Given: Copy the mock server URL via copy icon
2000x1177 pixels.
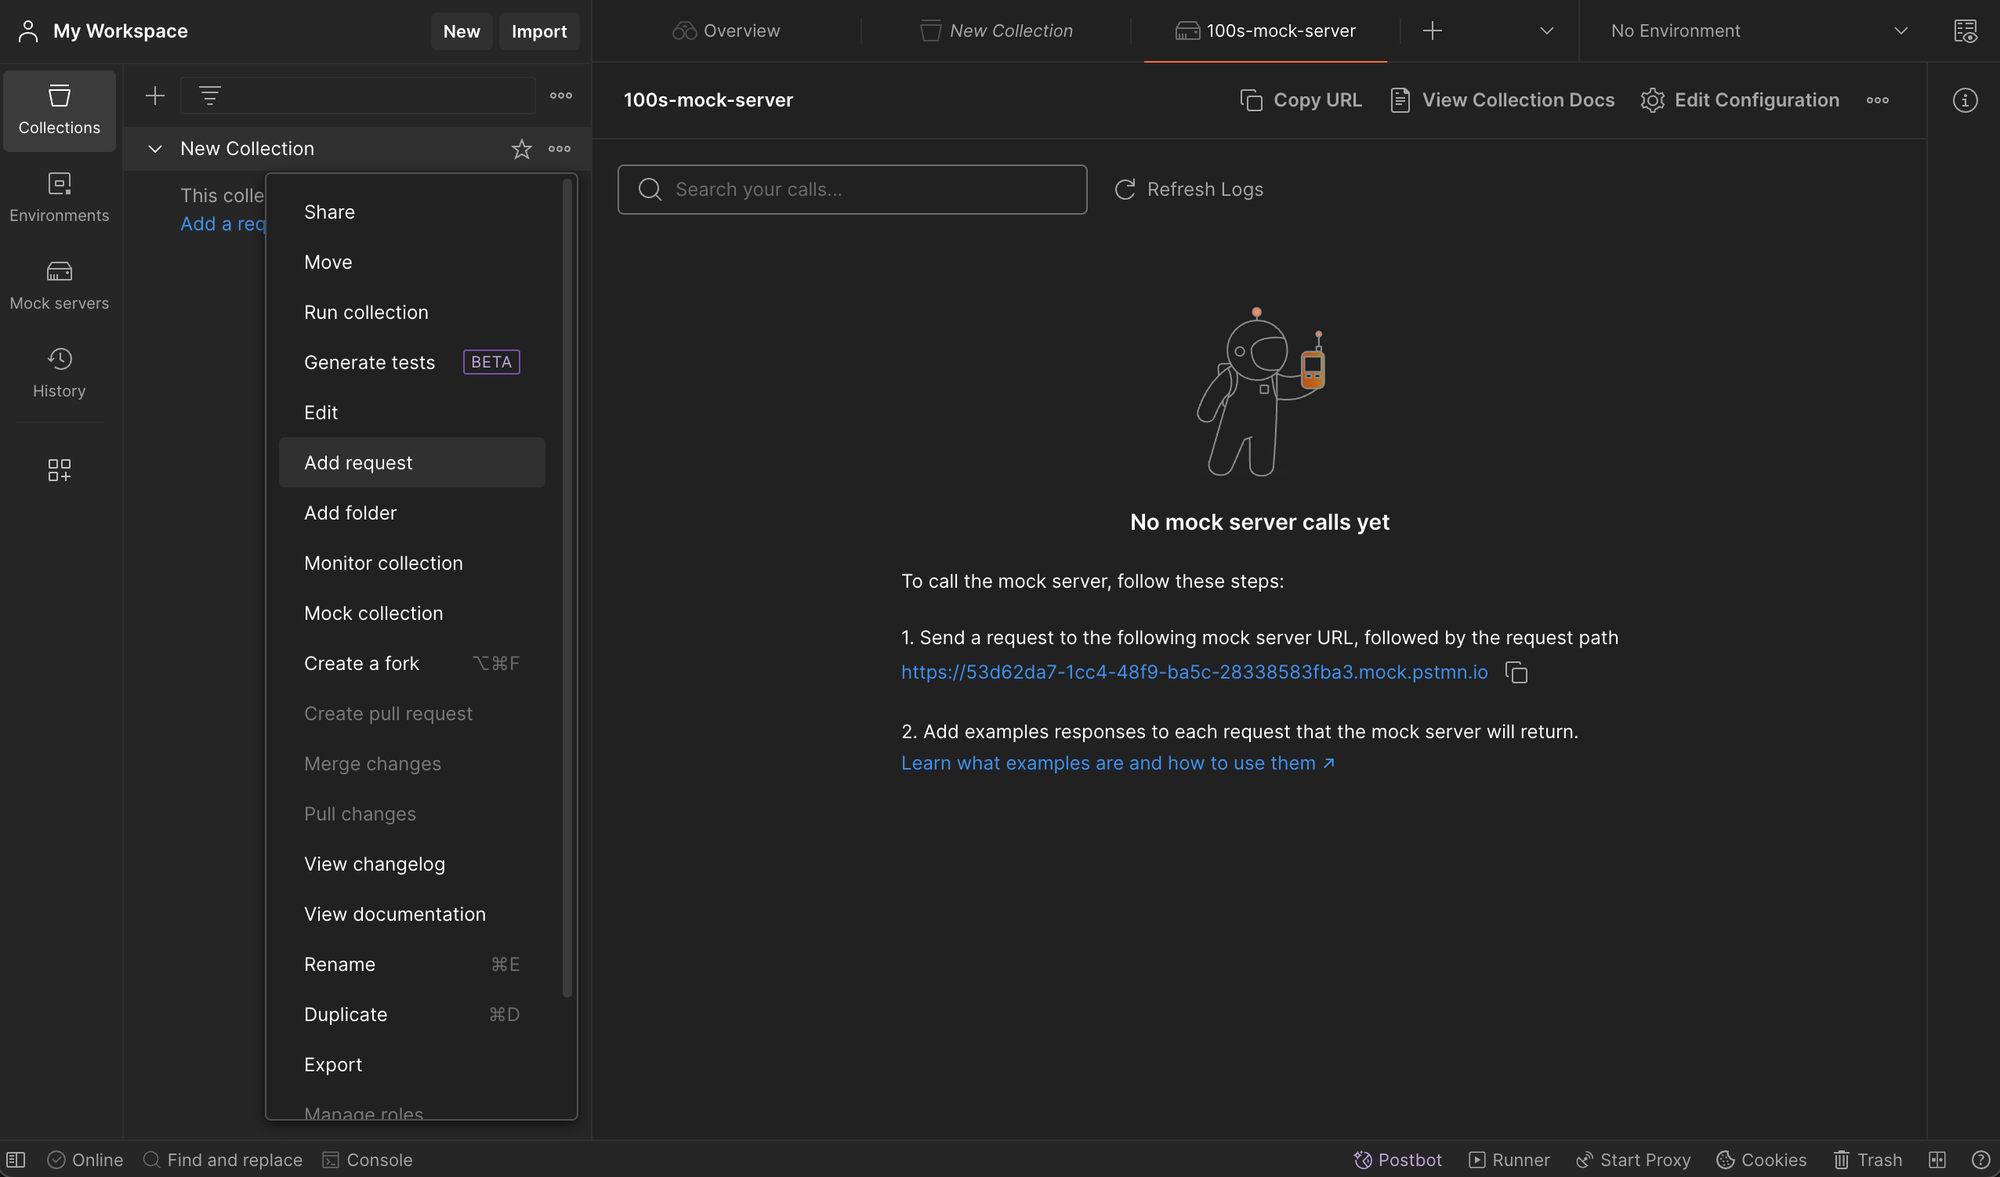Looking at the screenshot, I should [1516, 673].
